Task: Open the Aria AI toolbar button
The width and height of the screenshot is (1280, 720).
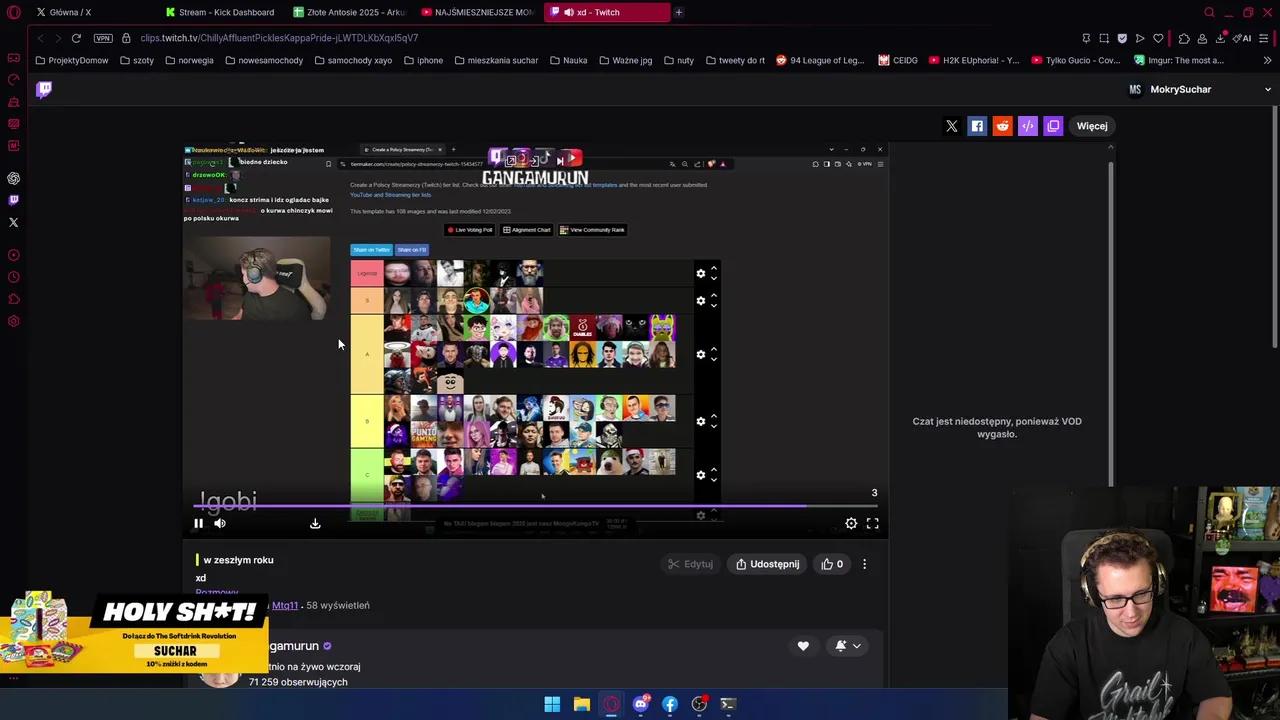Action: [x=1244, y=38]
